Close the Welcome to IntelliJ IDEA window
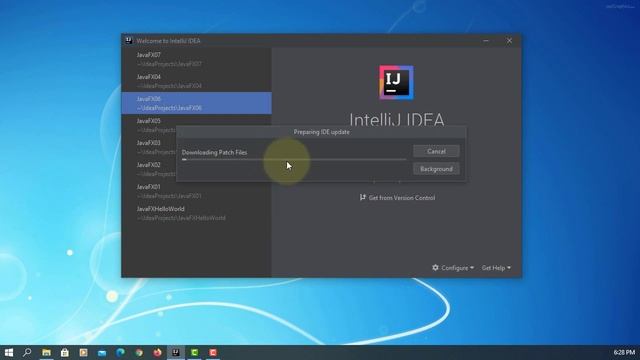Viewport: 640px width, 360px height. pos(509,40)
